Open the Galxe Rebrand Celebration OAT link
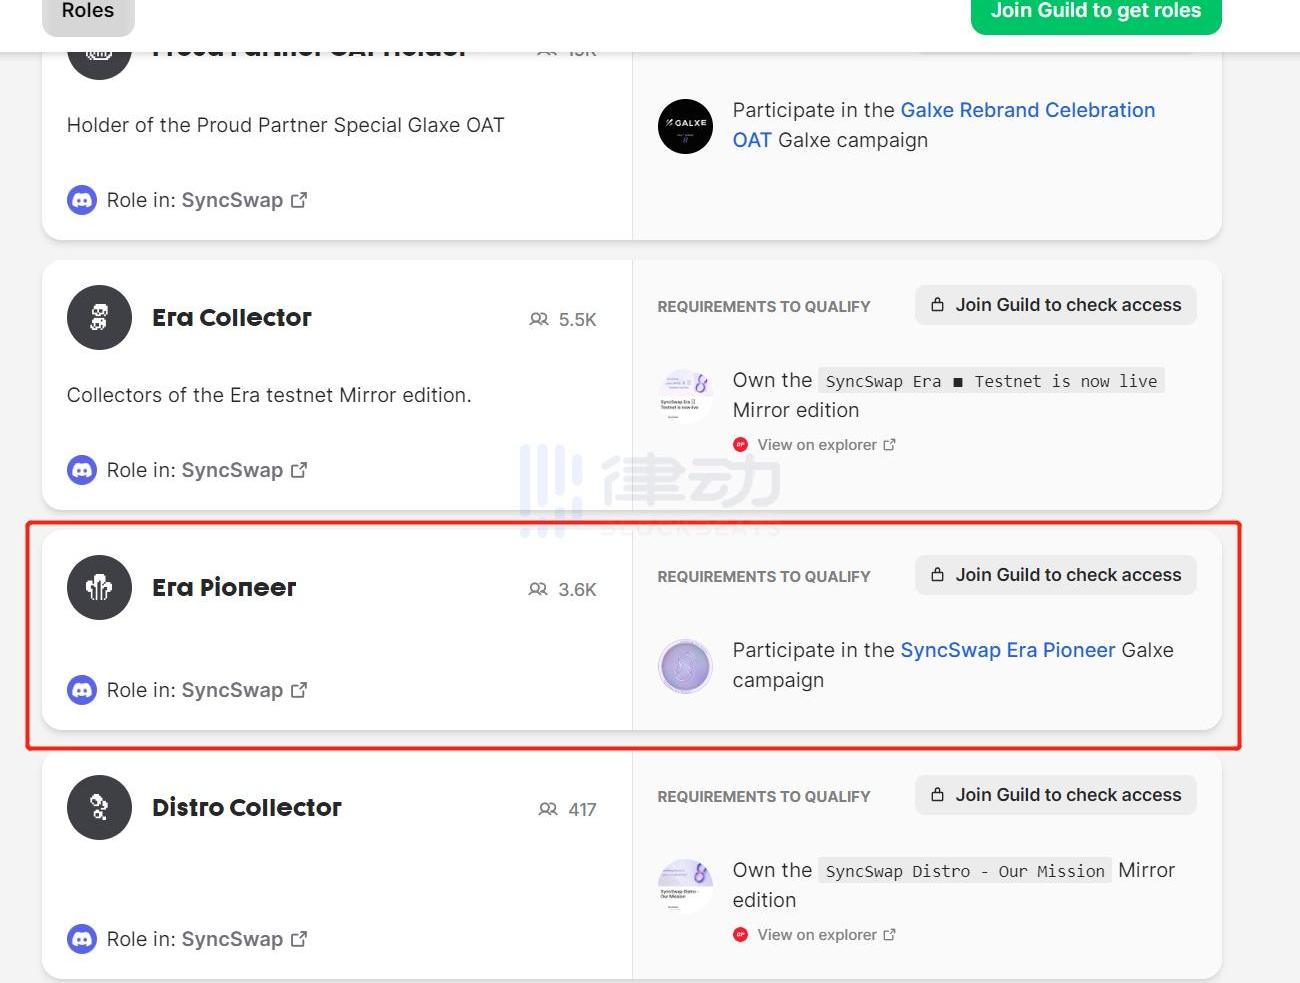Image resolution: width=1300 pixels, height=983 pixels. (x=944, y=125)
